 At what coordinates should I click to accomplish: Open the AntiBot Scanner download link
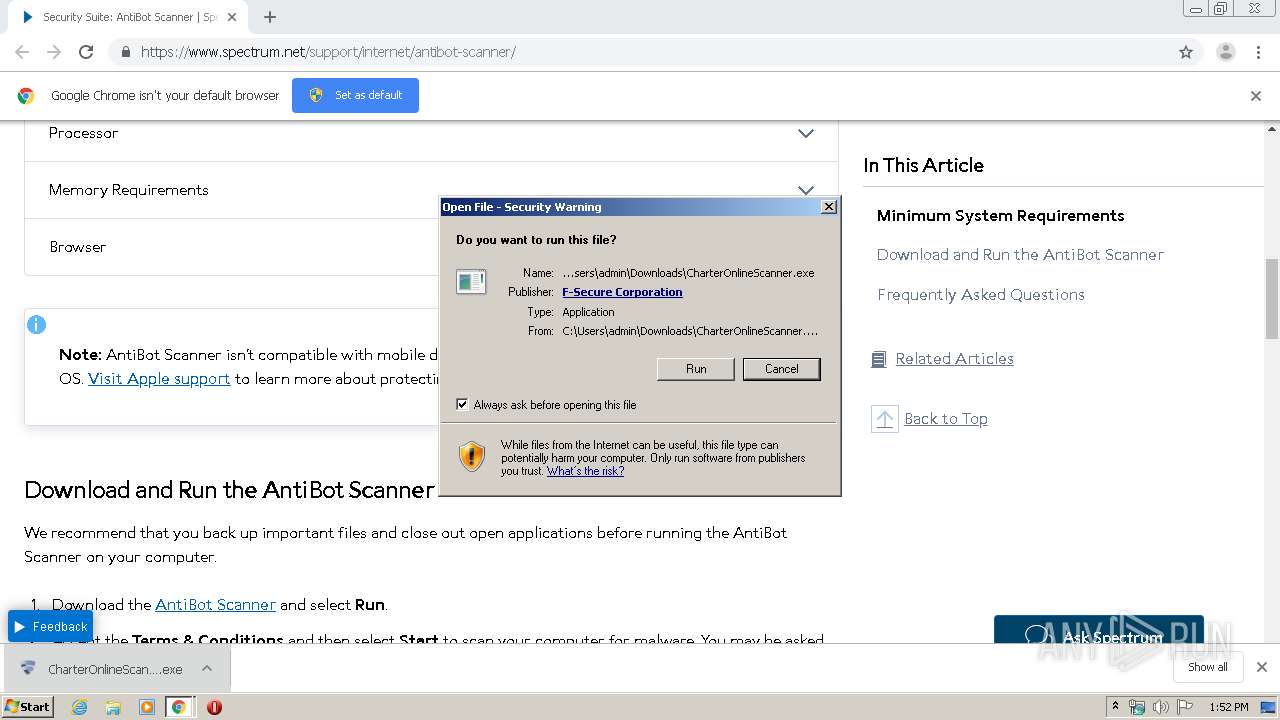215,605
